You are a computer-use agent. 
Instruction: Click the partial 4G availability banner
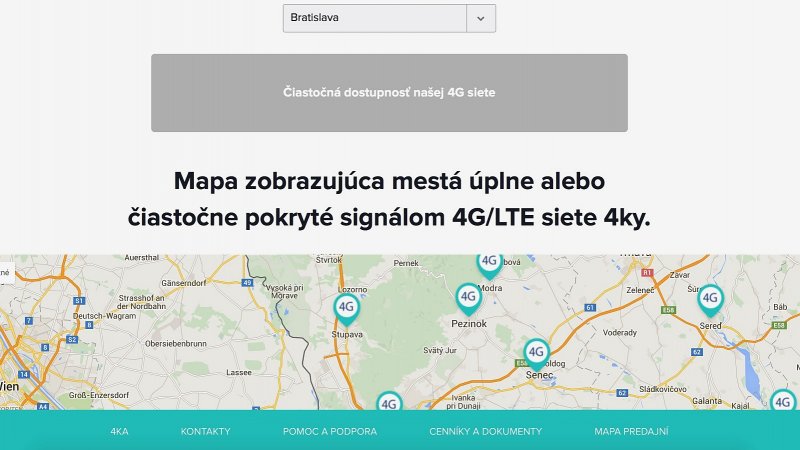[389, 93]
